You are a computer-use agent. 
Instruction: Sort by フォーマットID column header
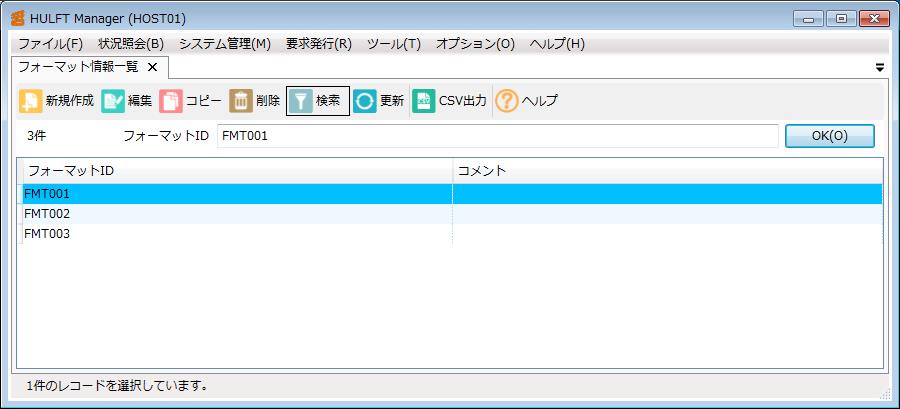(238, 171)
